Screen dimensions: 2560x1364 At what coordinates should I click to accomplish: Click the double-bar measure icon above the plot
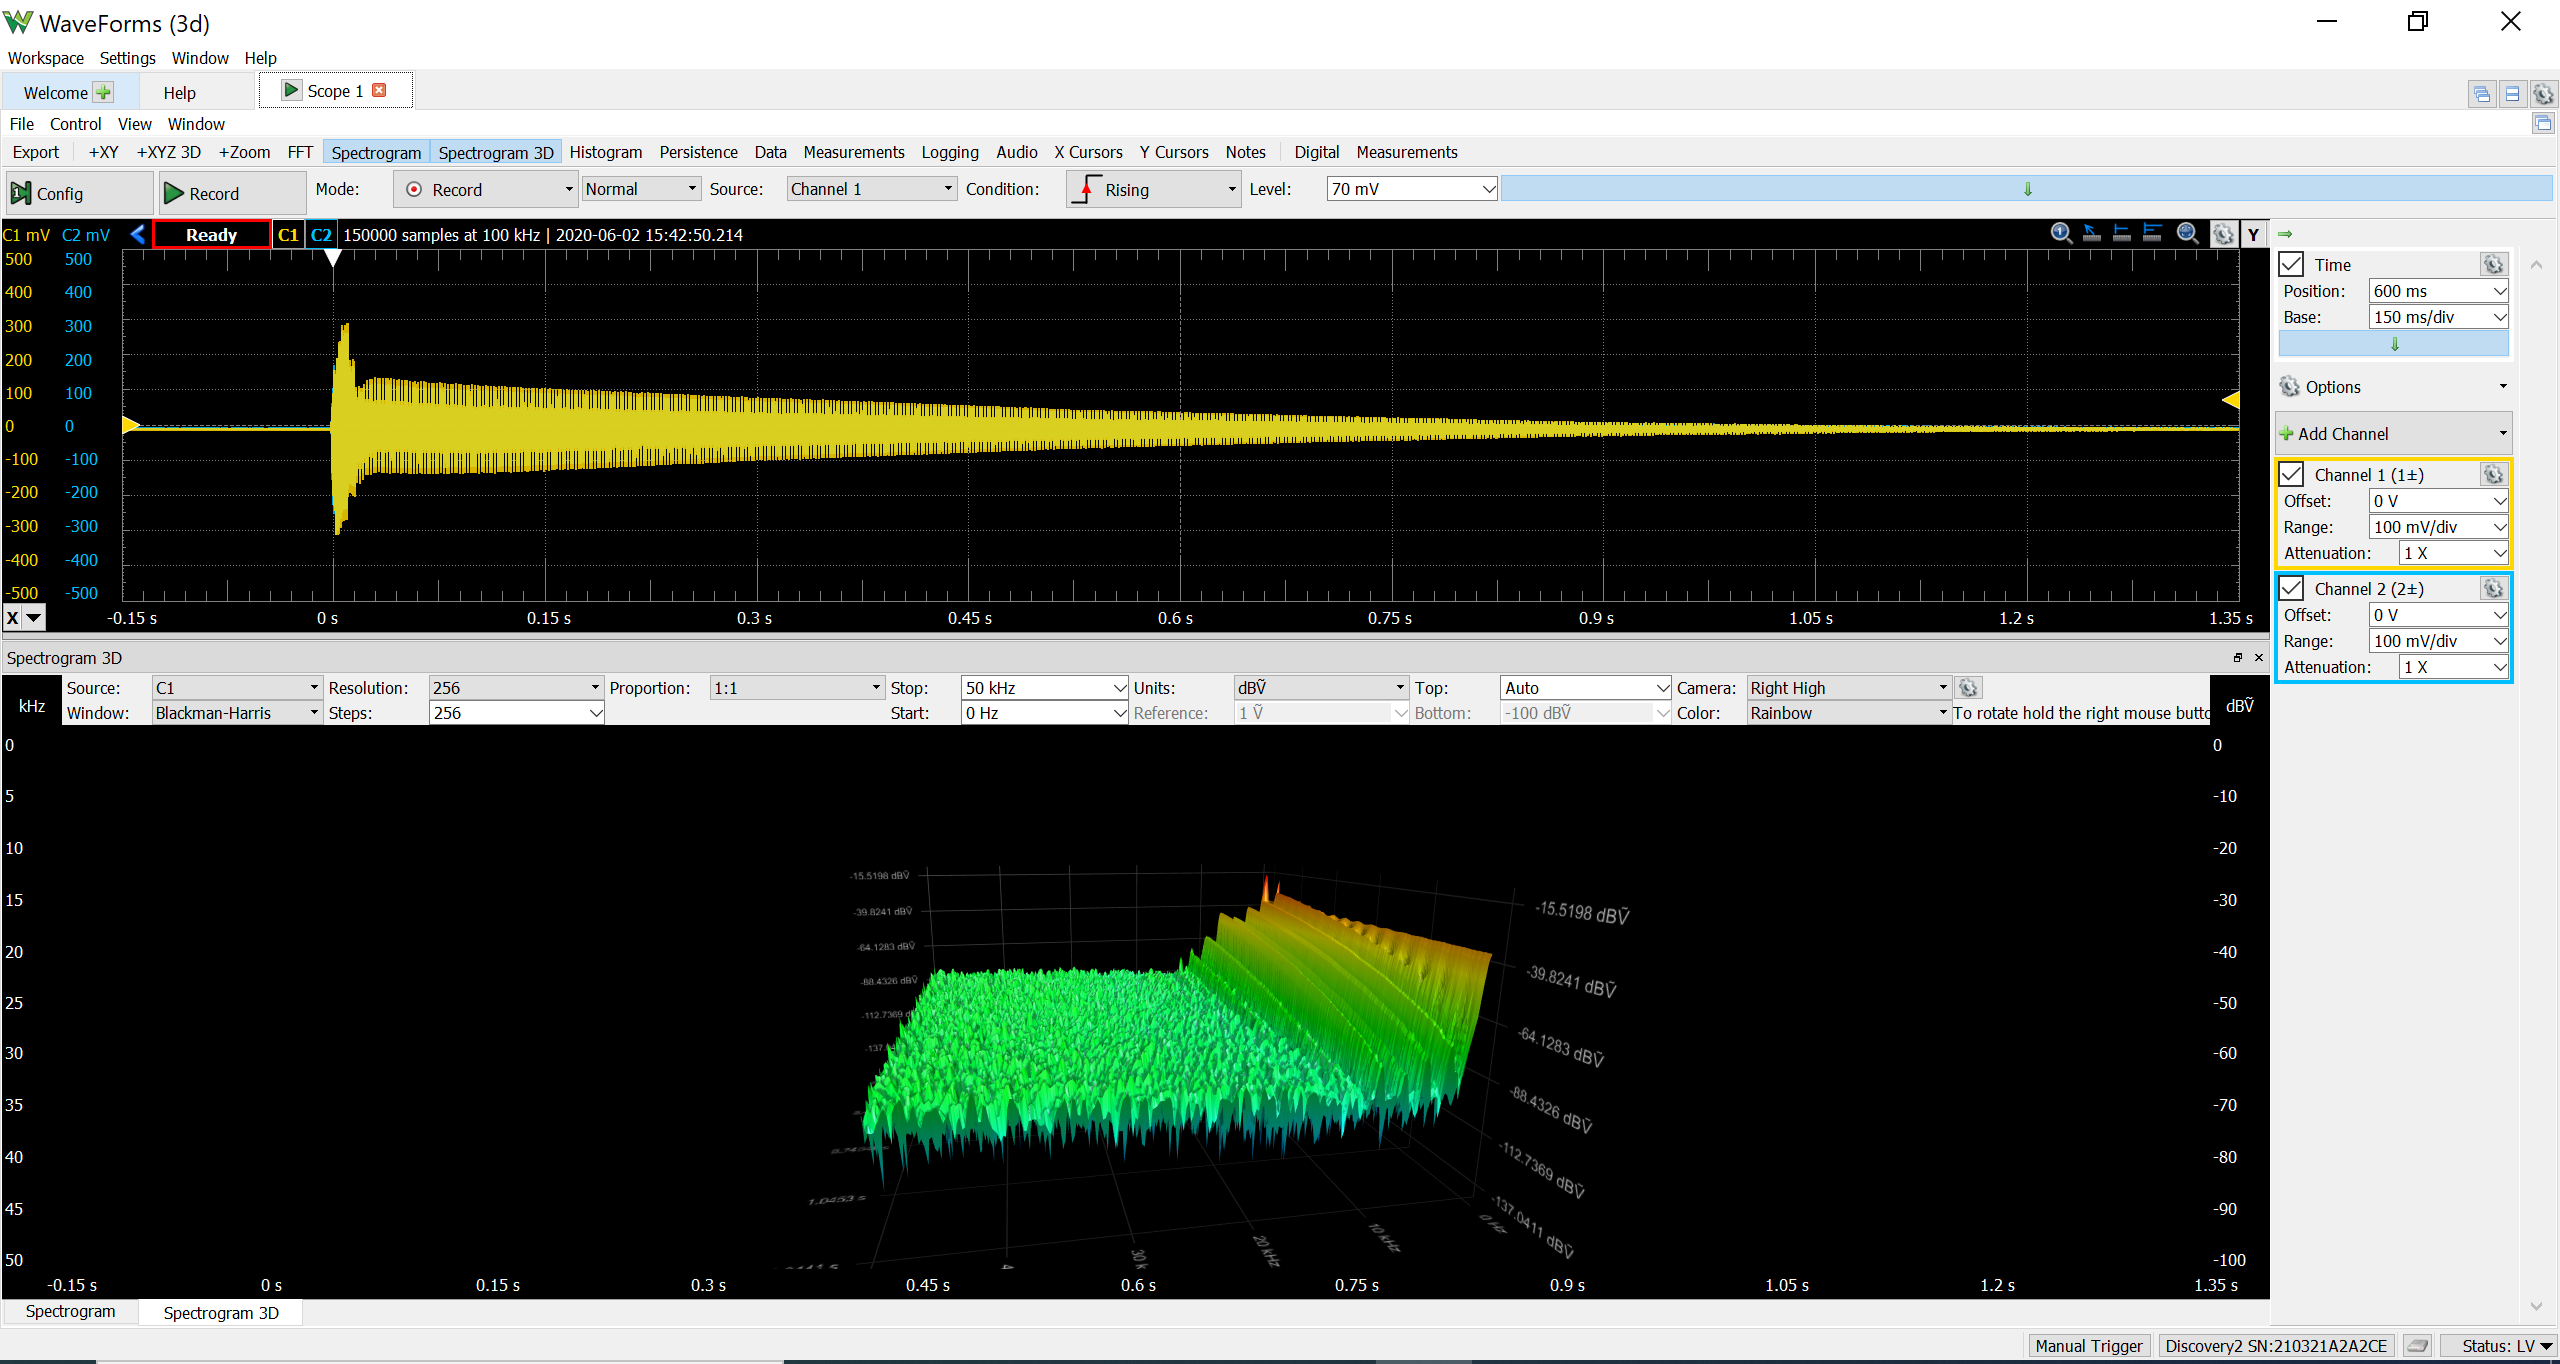pyautogui.click(x=2153, y=234)
